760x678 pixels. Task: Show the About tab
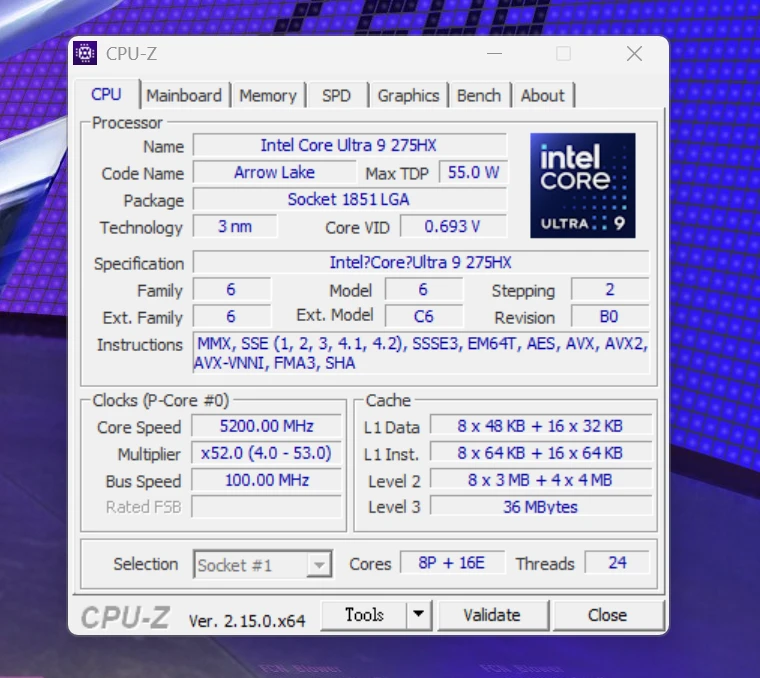tap(542, 96)
